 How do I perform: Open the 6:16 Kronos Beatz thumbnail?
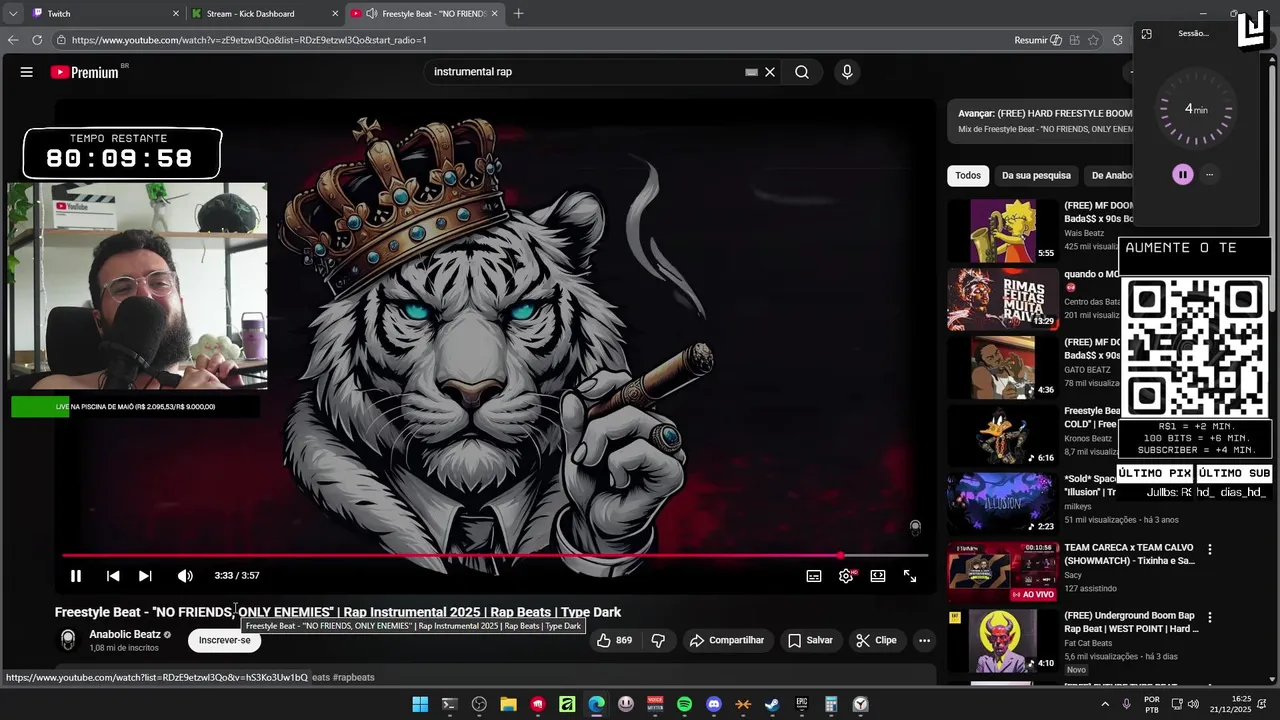1003,435
